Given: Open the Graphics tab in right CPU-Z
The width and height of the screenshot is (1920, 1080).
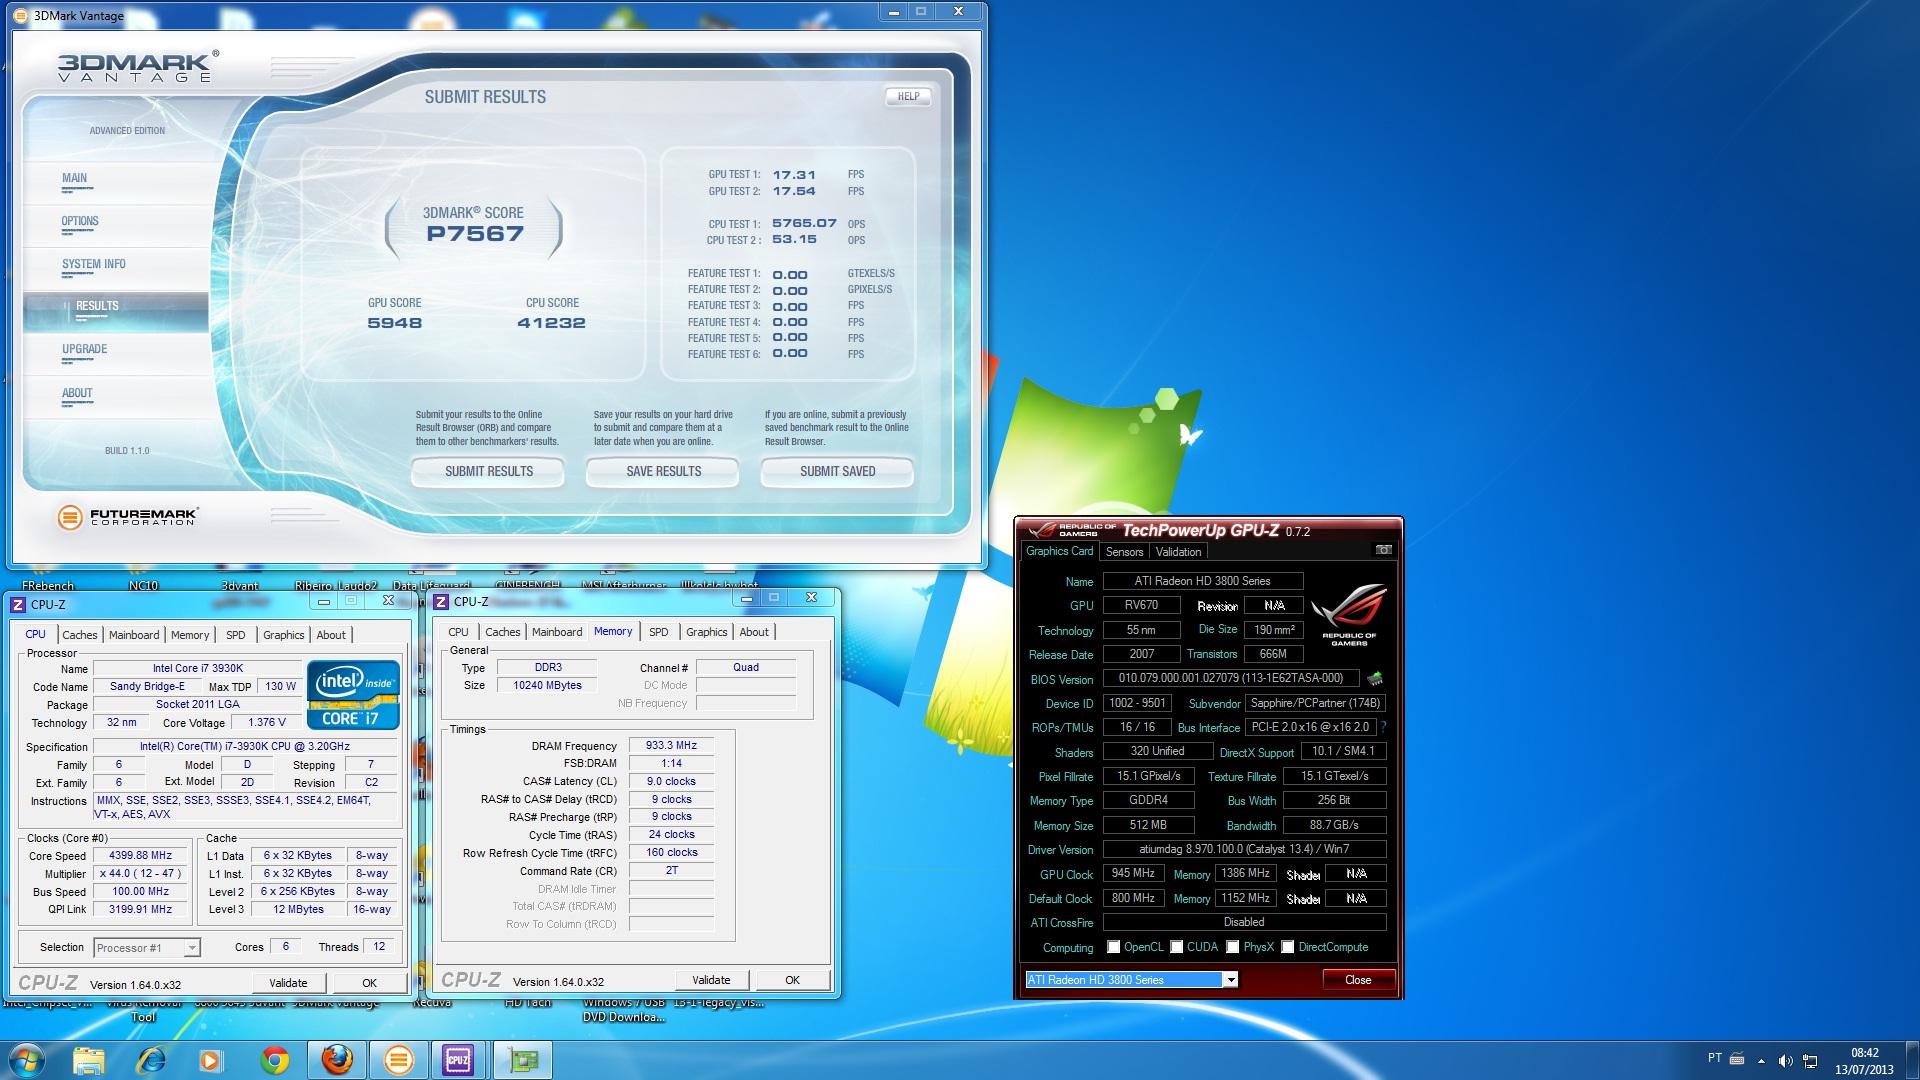Looking at the screenshot, I should point(707,632).
